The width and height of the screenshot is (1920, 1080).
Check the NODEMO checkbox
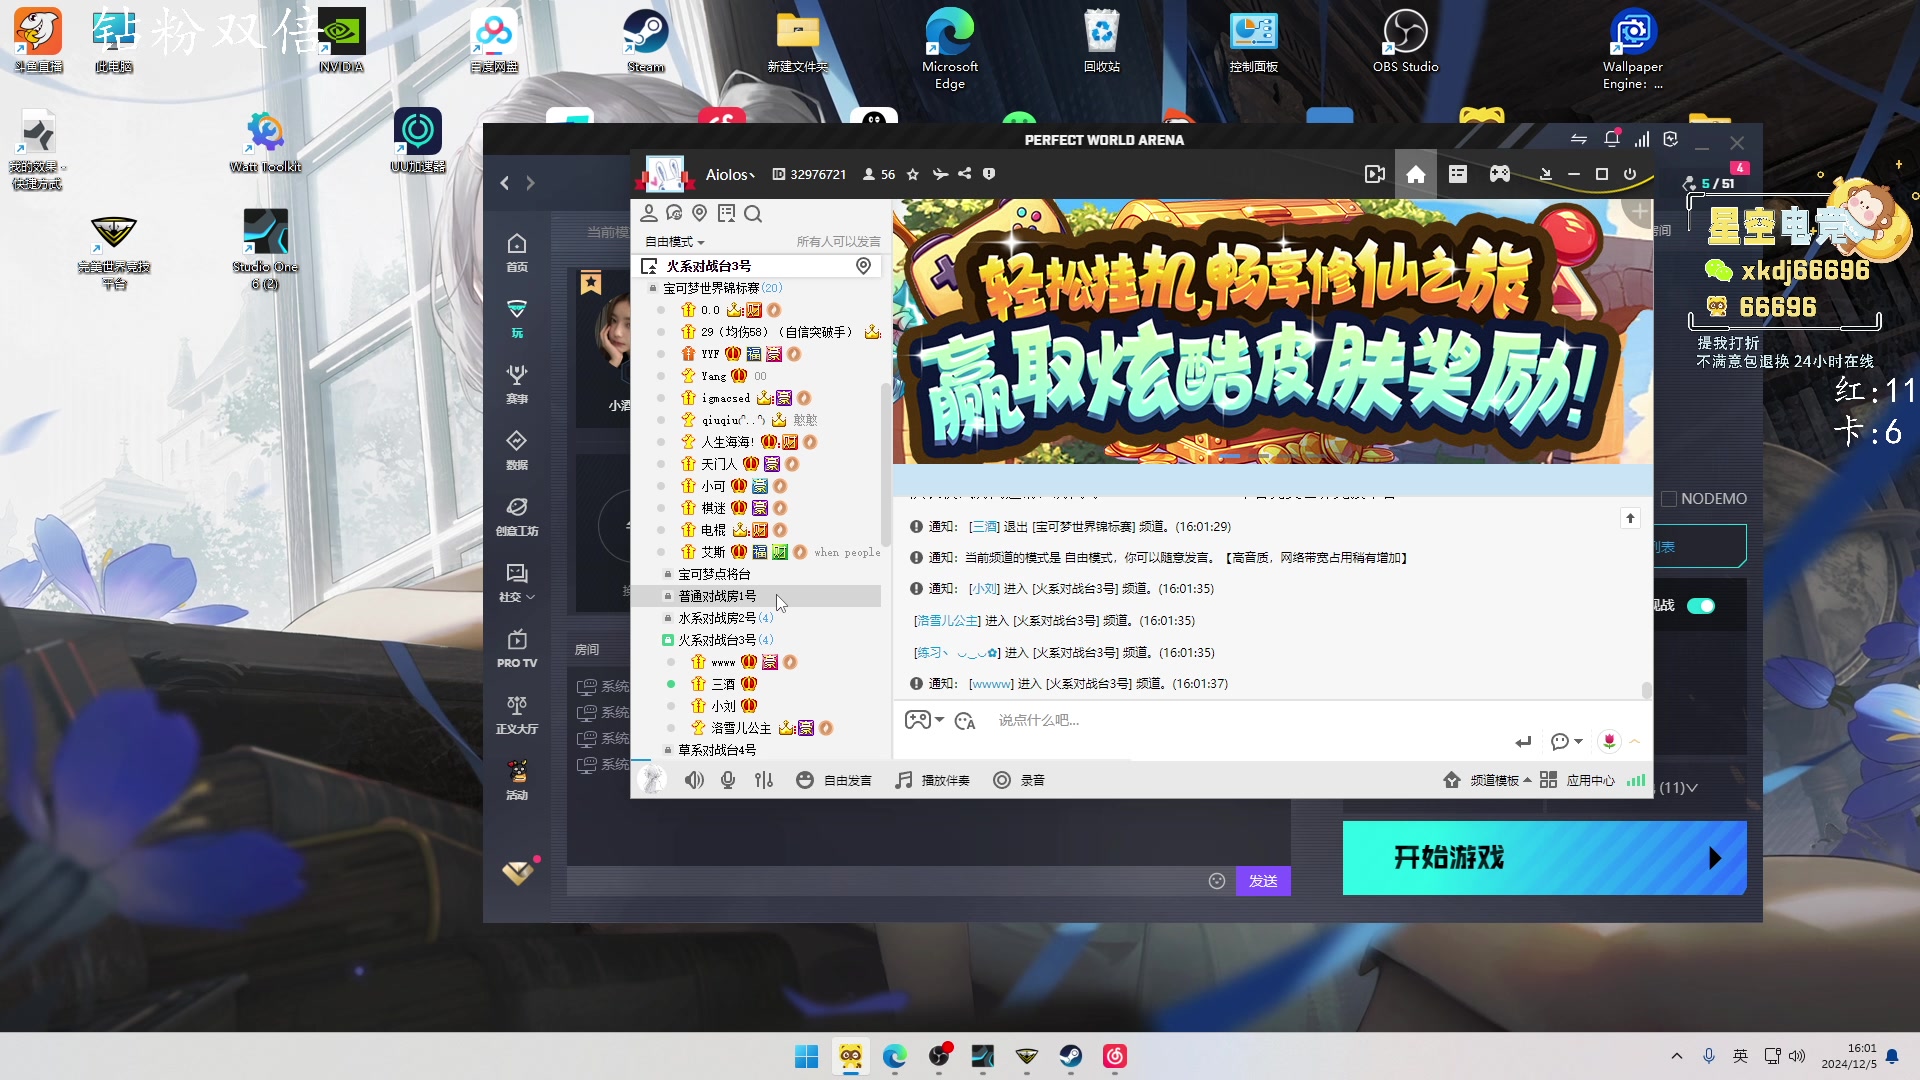[x=1669, y=499]
